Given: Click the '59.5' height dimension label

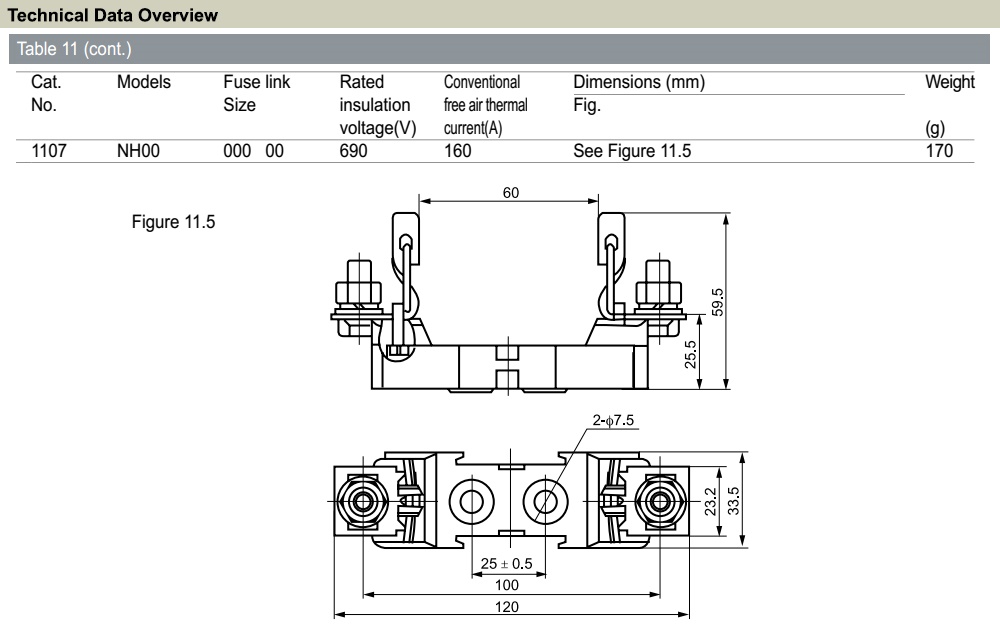Looking at the screenshot, I should point(717,302).
